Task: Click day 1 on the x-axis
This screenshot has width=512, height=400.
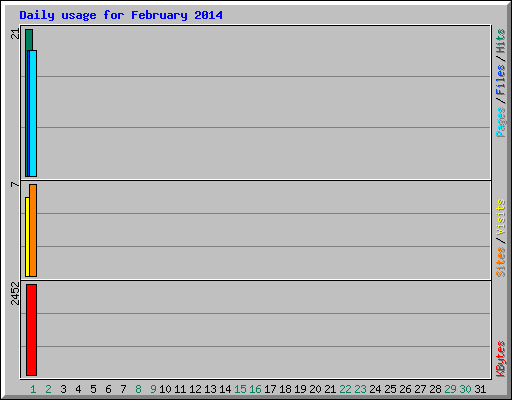Action: [x=33, y=389]
